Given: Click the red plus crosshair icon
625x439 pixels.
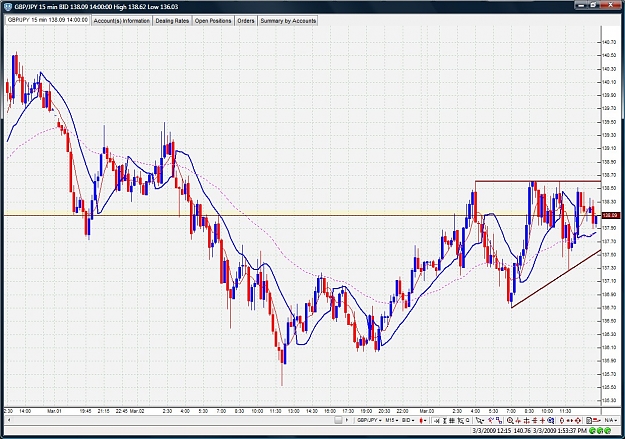Looking at the screenshot, I should click(542, 420).
